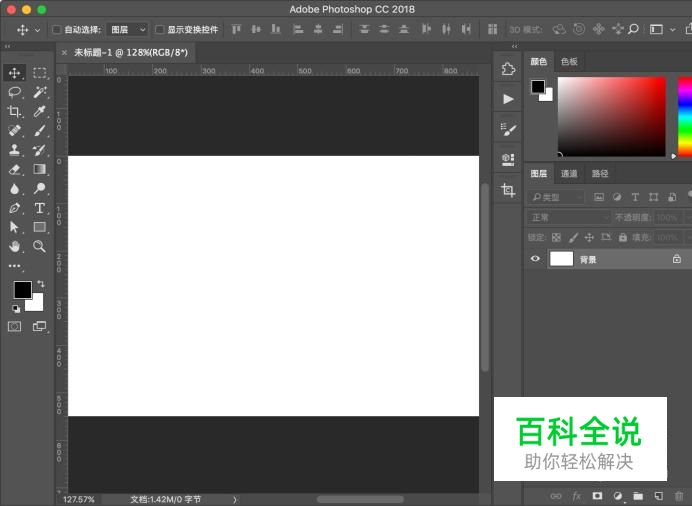Enable the 自动选择 checkbox
The width and height of the screenshot is (692, 506).
pyautogui.click(x=56, y=30)
